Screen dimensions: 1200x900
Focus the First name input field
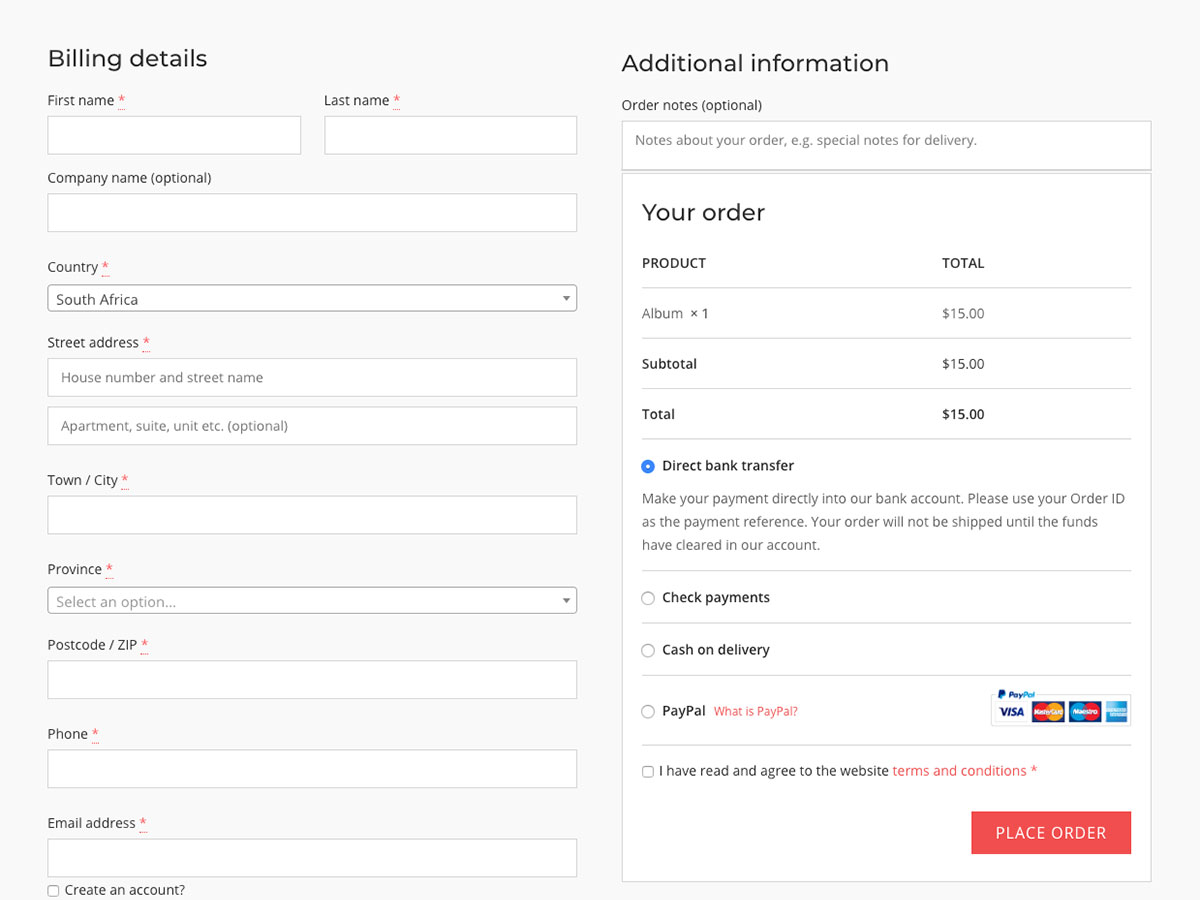pyautogui.click(x=174, y=135)
